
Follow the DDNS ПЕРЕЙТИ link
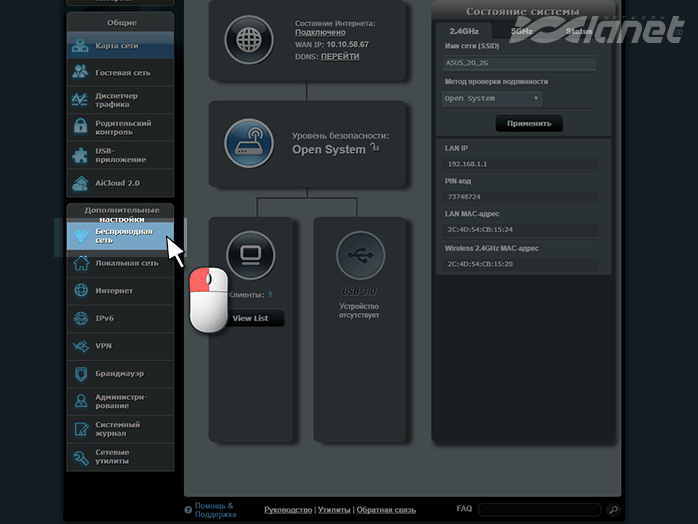pos(340,57)
